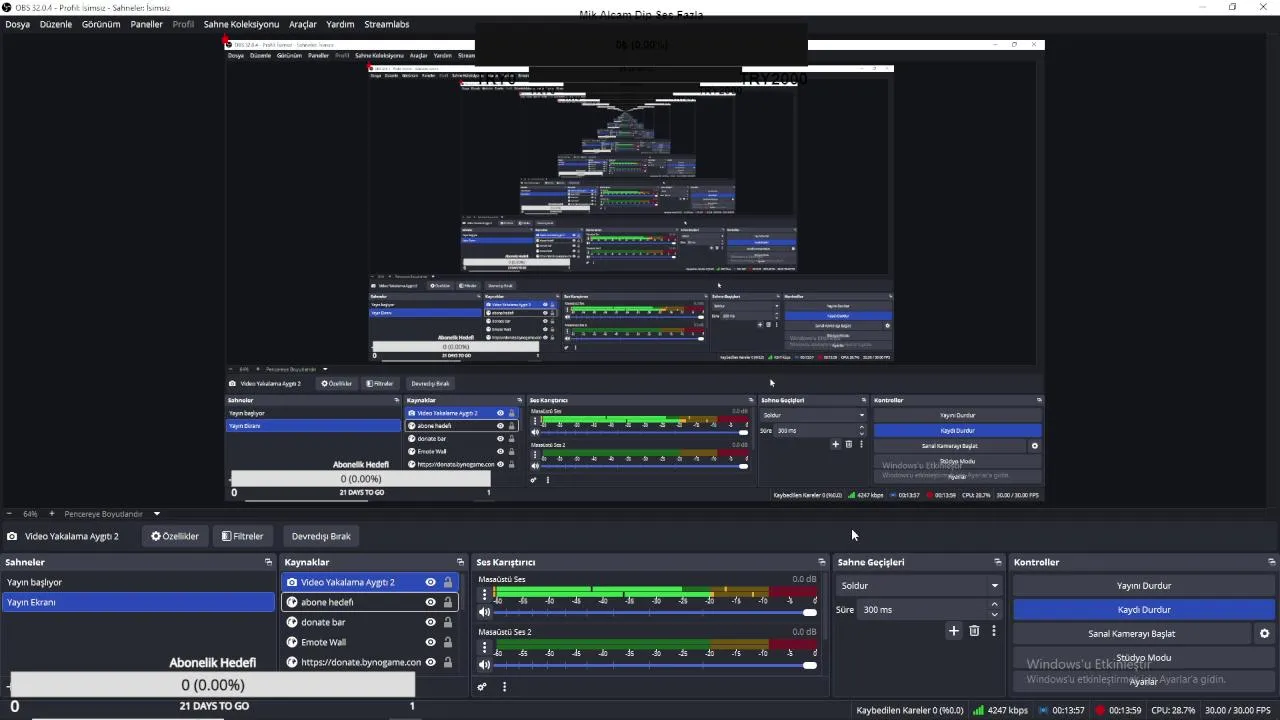Click the streaming time indicator icon in status bar
This screenshot has height=720, width=1280.
(x=1044, y=711)
